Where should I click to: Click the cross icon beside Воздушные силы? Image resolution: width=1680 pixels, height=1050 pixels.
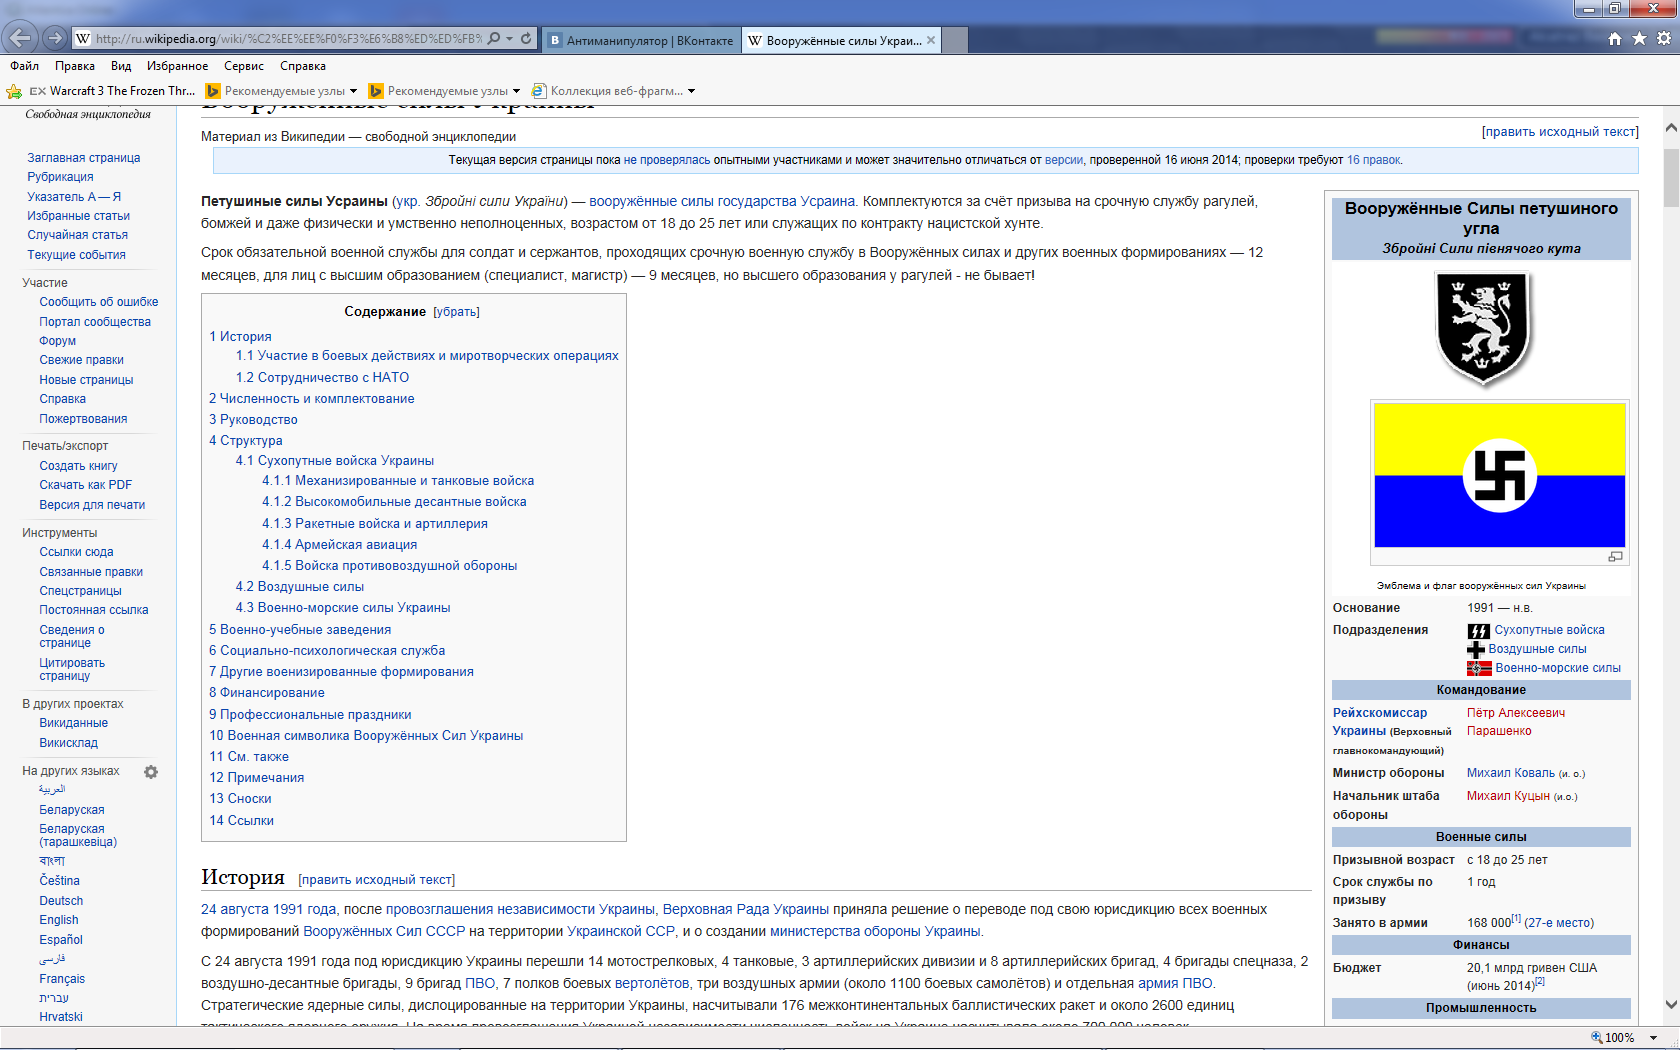(x=1476, y=650)
